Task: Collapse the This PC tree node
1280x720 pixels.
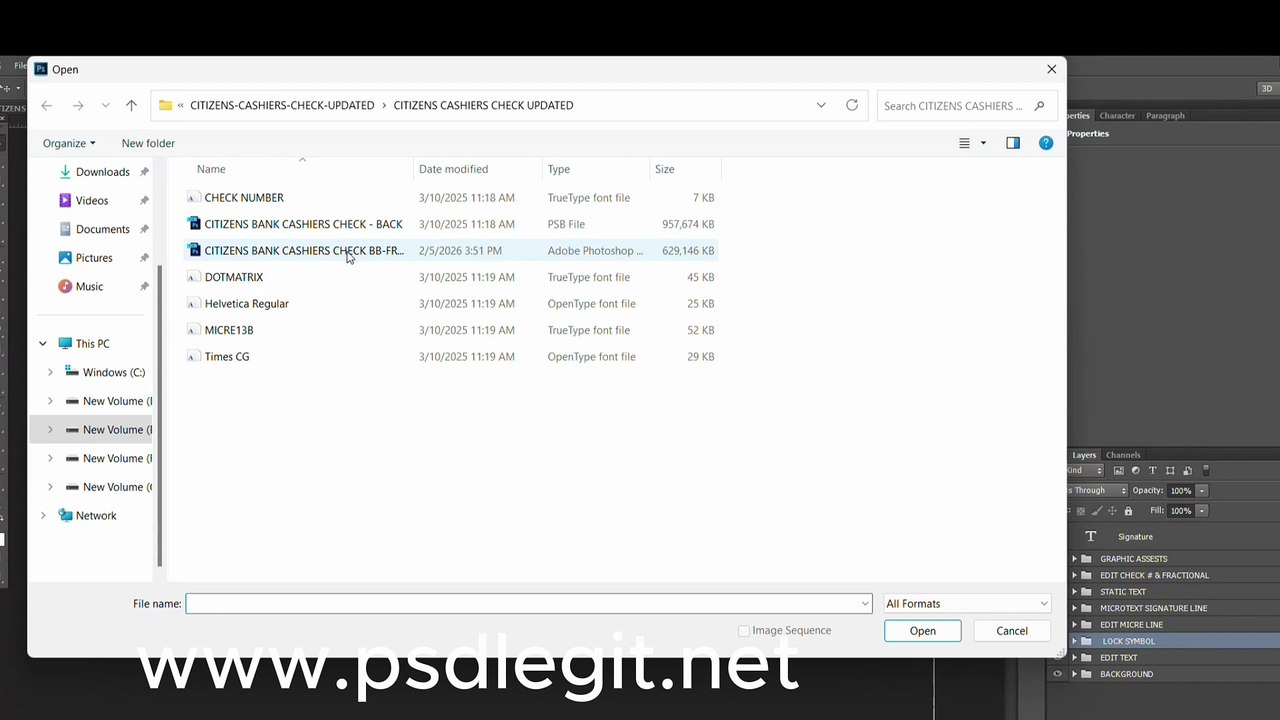Action: (x=43, y=344)
